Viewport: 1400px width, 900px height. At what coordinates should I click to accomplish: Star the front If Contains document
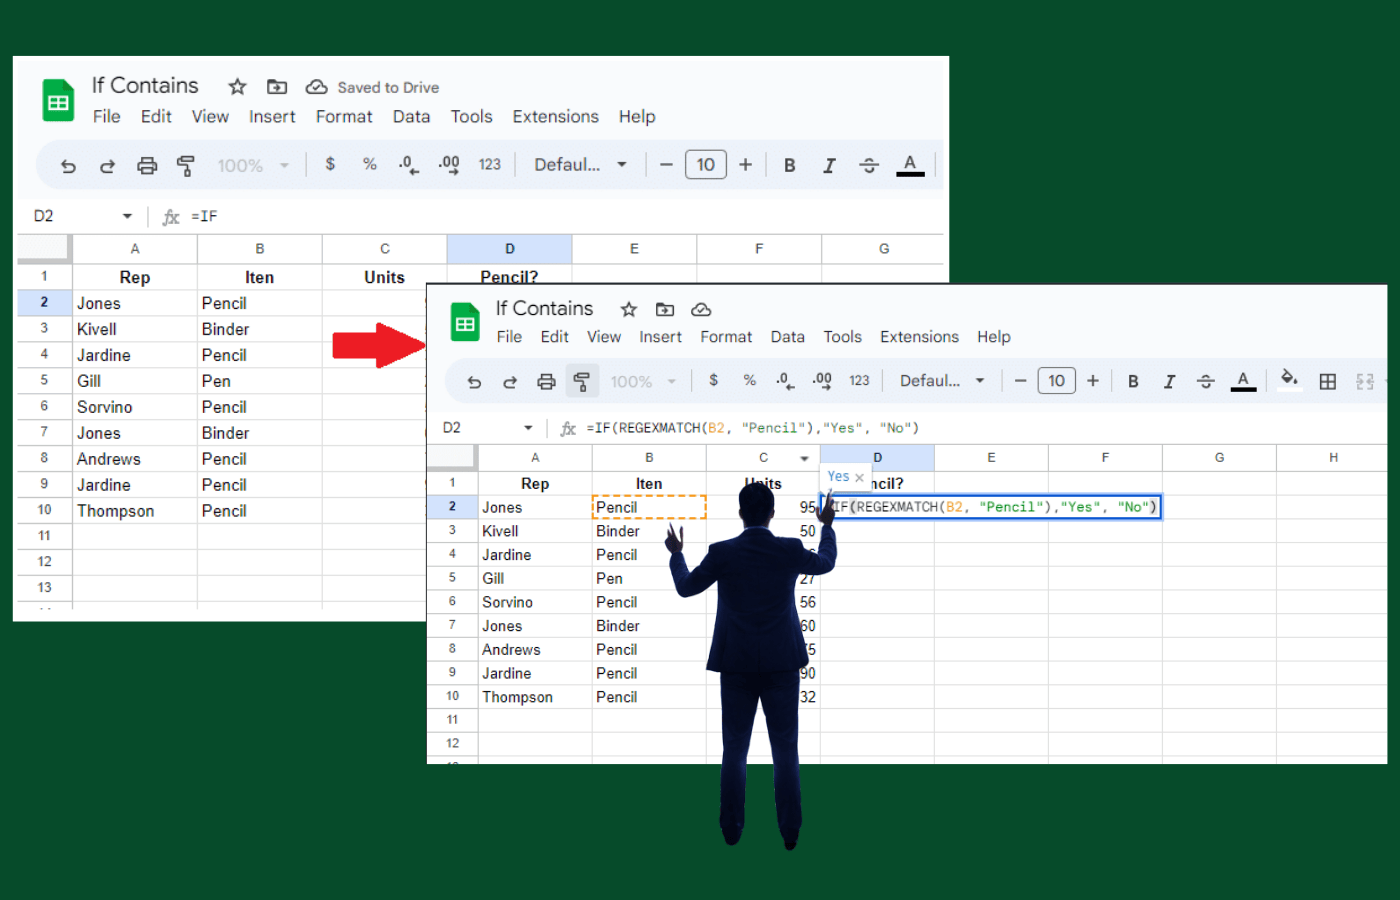628,309
